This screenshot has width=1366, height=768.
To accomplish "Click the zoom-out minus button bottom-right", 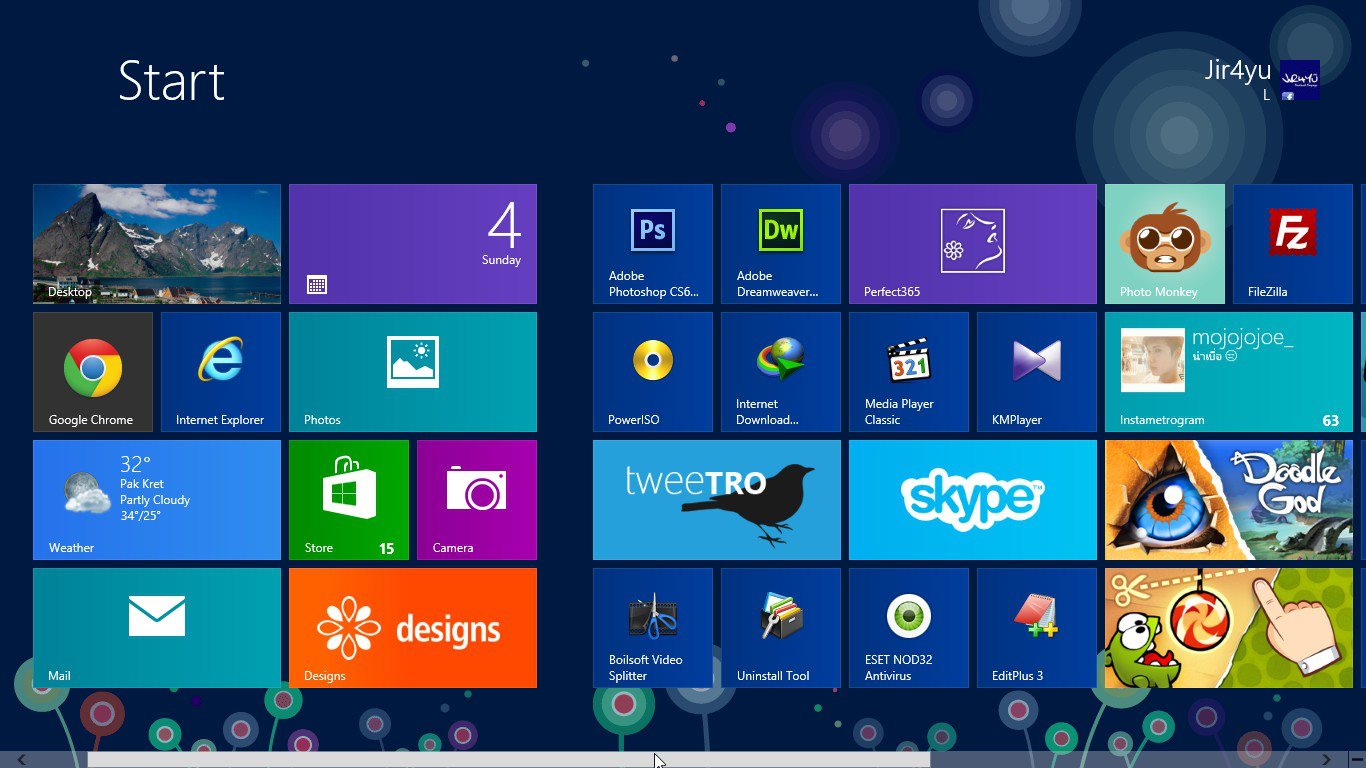I will (1355, 760).
